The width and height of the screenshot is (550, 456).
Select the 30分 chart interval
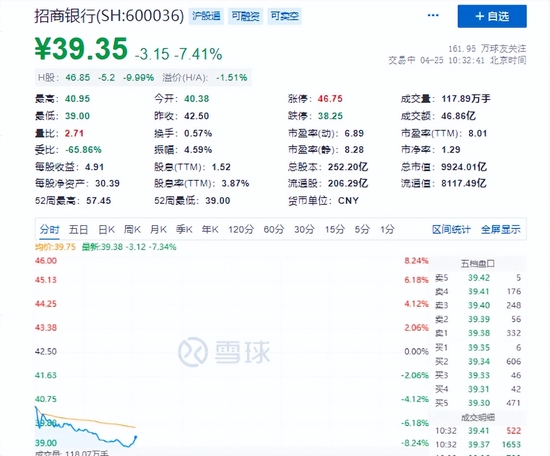[304, 230]
